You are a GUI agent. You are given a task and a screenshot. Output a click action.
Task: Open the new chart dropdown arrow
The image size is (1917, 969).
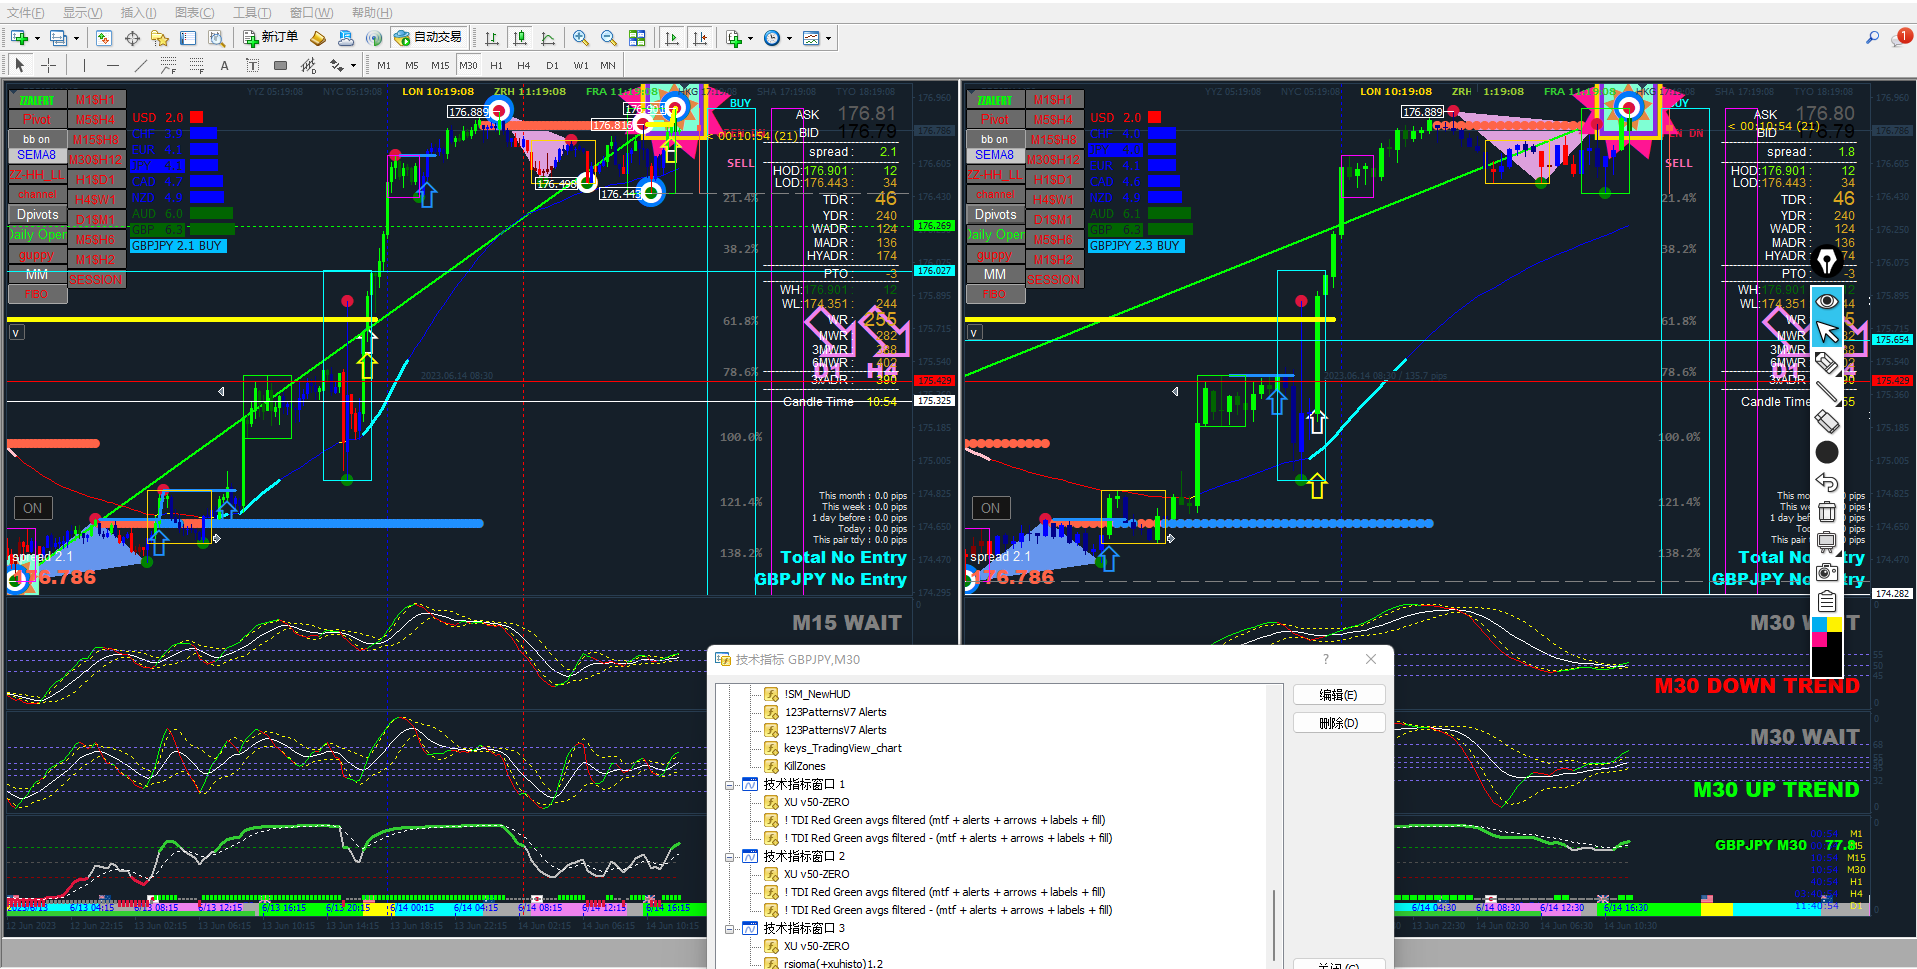click(37, 39)
